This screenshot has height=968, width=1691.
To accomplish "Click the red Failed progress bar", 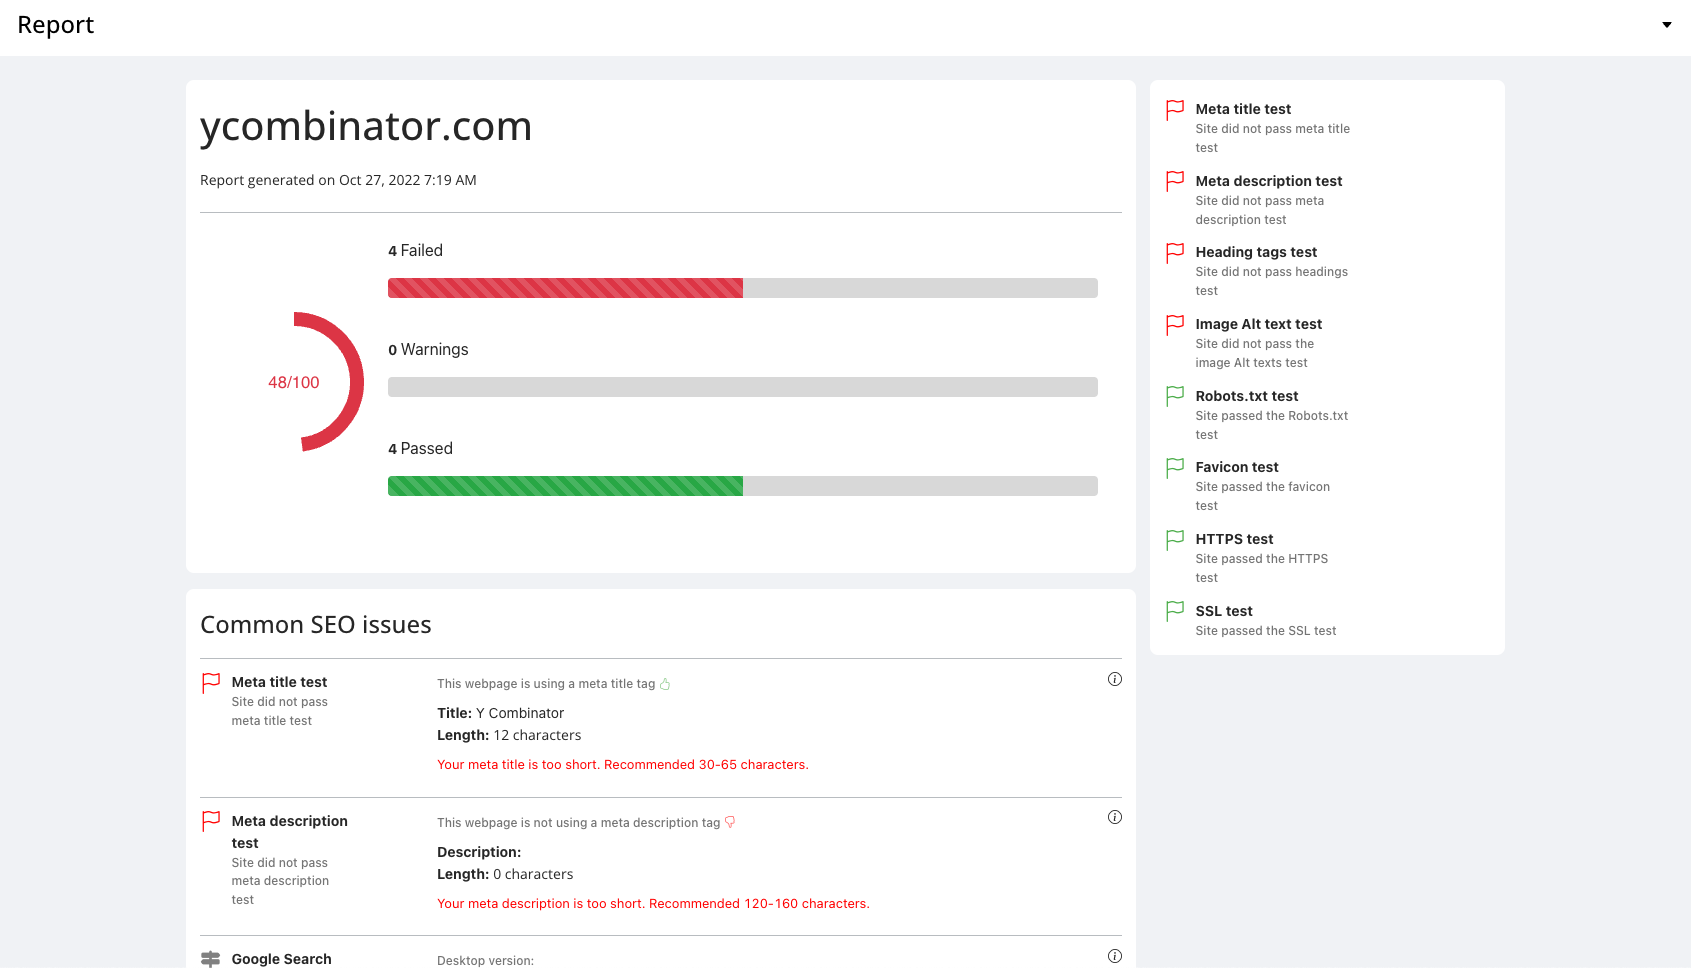I will click(565, 288).
